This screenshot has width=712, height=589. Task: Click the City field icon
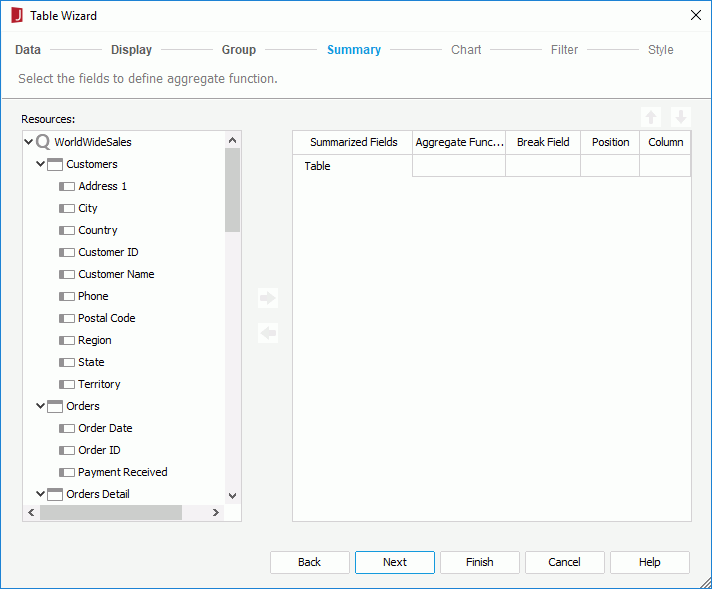coord(67,208)
